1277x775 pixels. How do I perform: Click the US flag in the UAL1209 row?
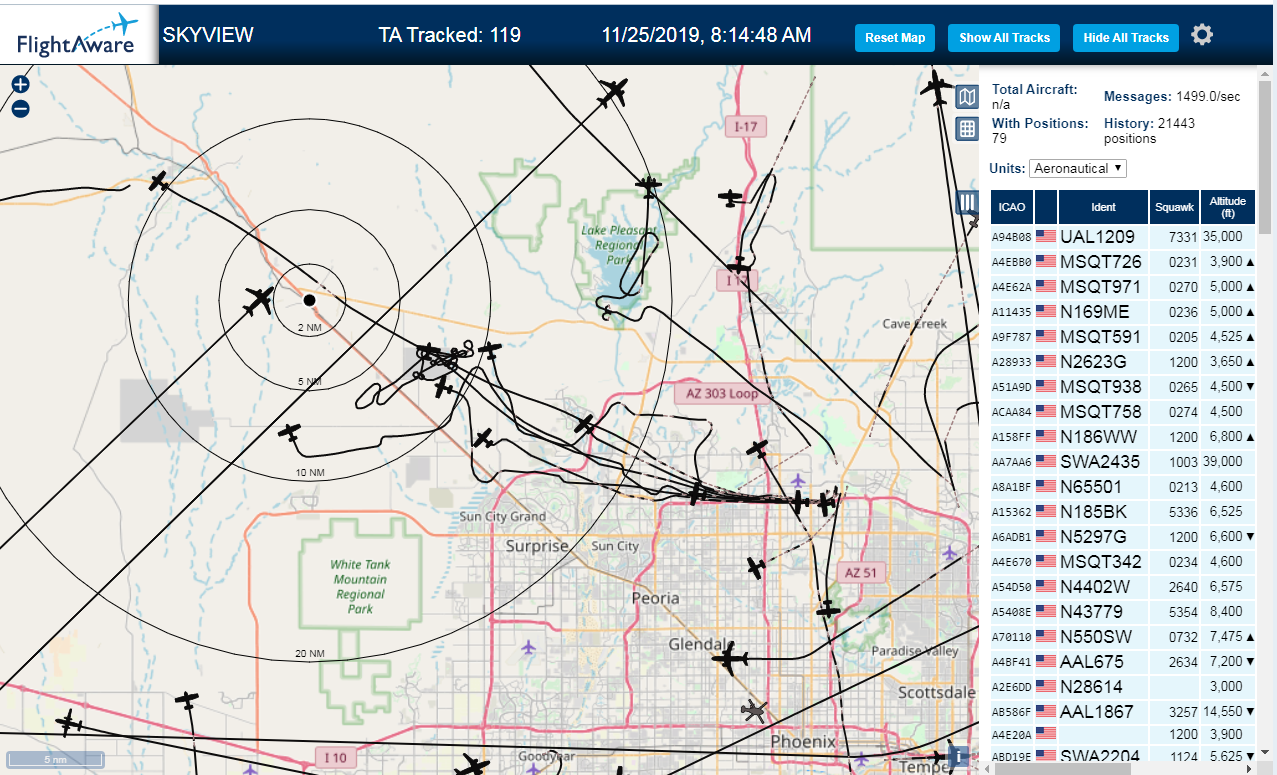click(x=1046, y=236)
